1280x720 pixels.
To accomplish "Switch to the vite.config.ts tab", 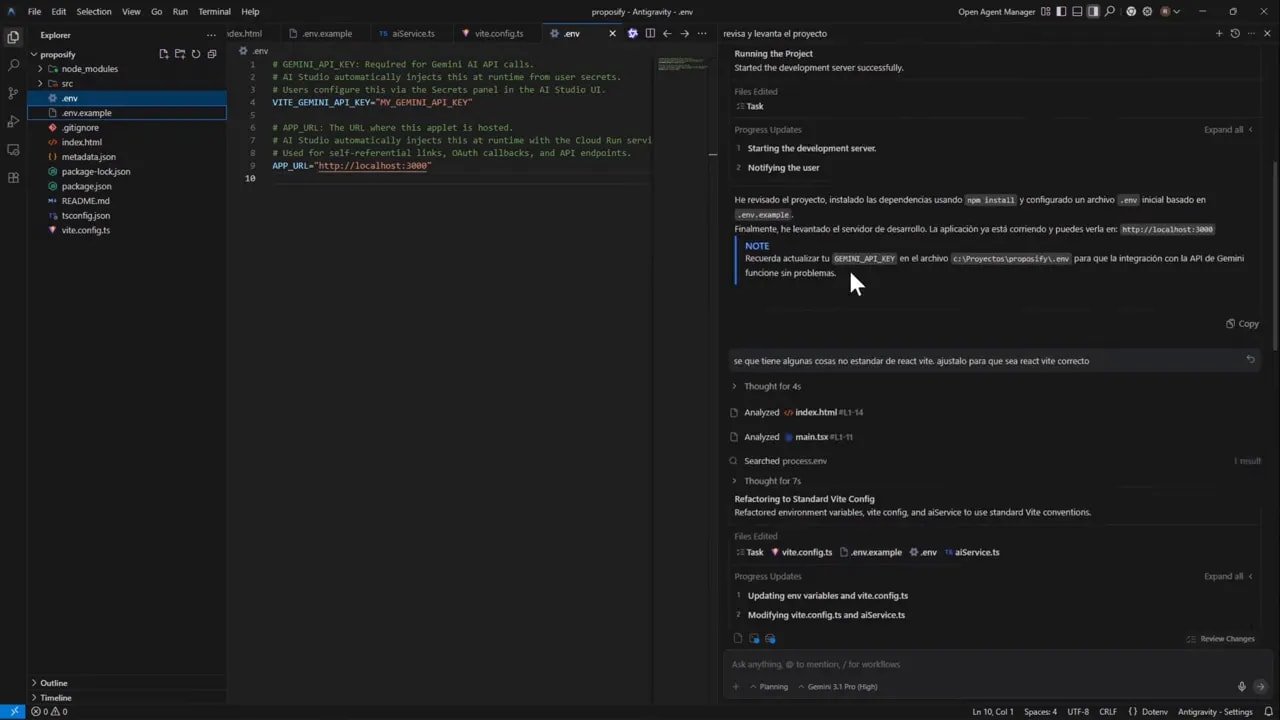I will tap(498, 33).
